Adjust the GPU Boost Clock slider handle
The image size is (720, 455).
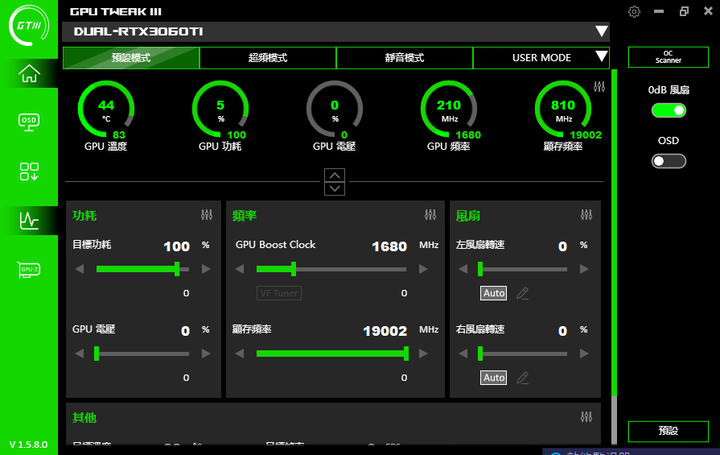[x=294, y=269]
